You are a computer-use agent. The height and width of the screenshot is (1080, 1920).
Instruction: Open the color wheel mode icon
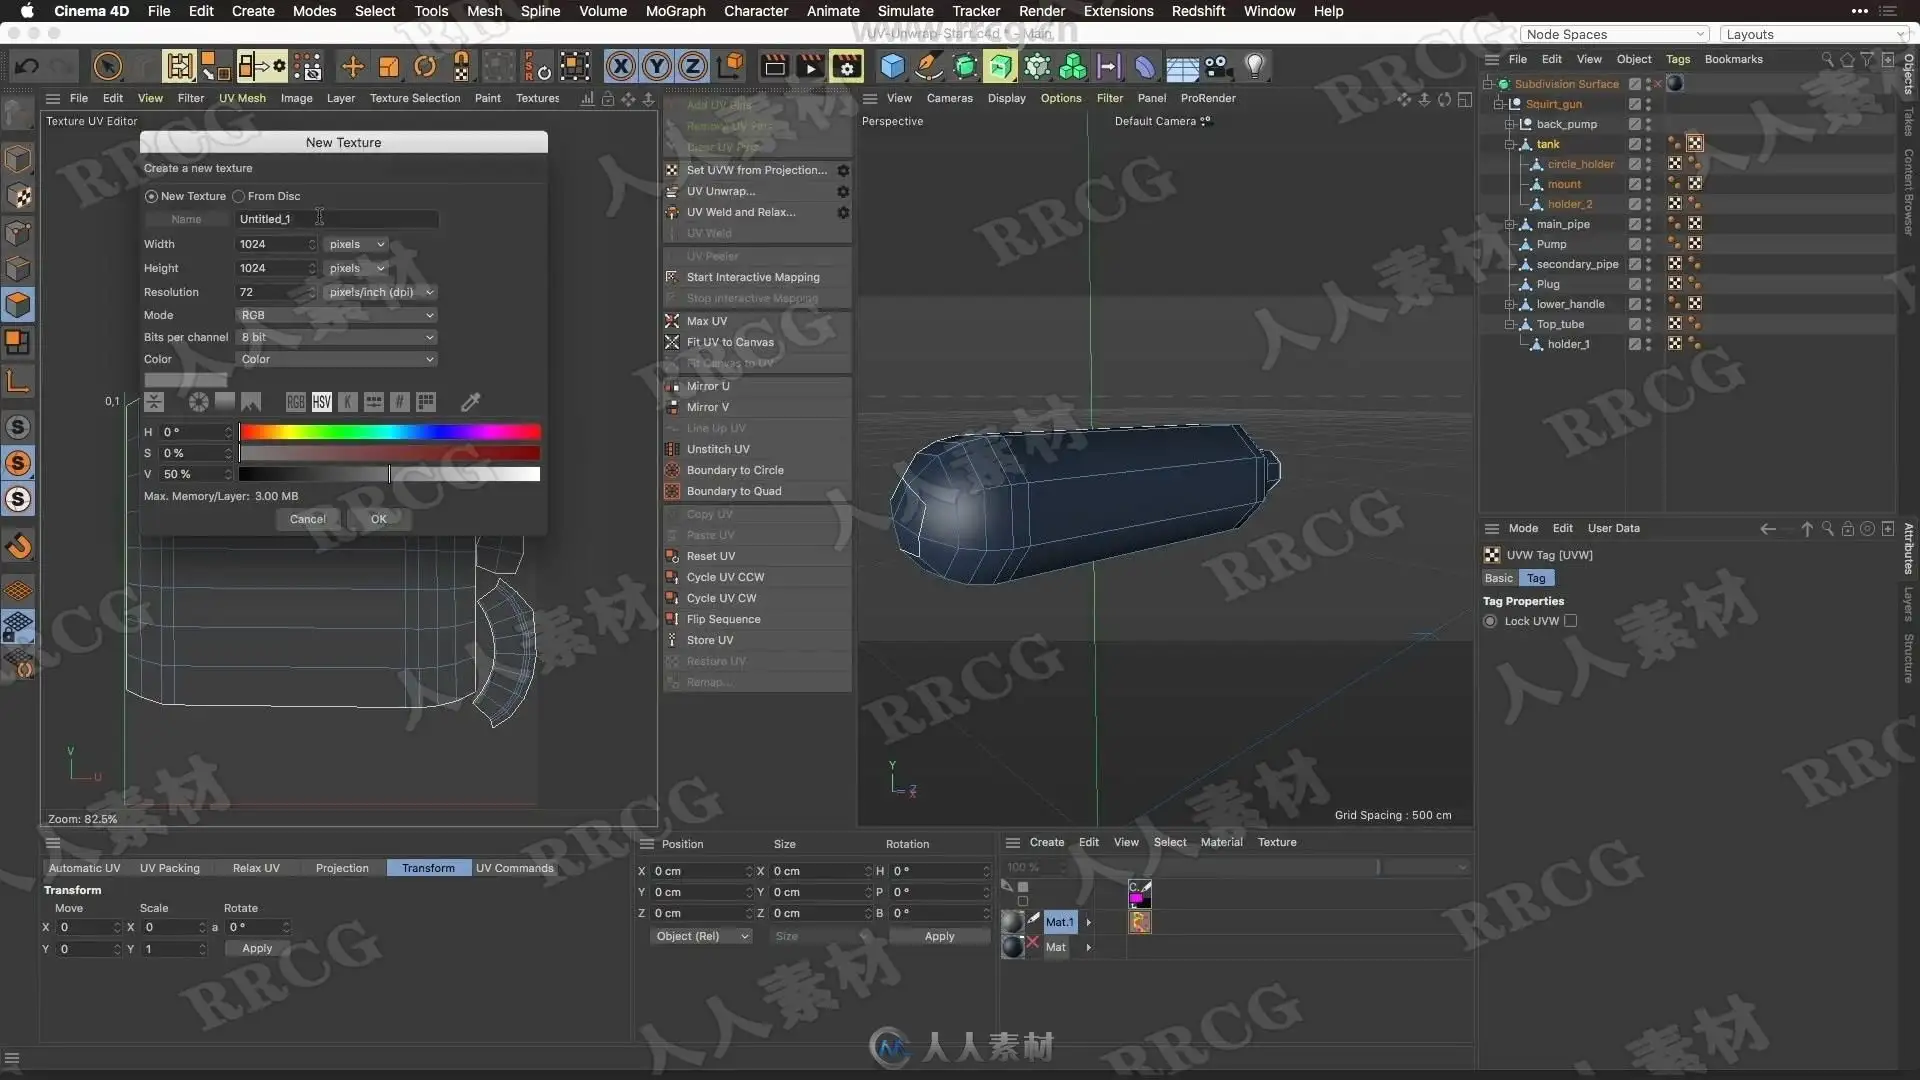tap(199, 402)
